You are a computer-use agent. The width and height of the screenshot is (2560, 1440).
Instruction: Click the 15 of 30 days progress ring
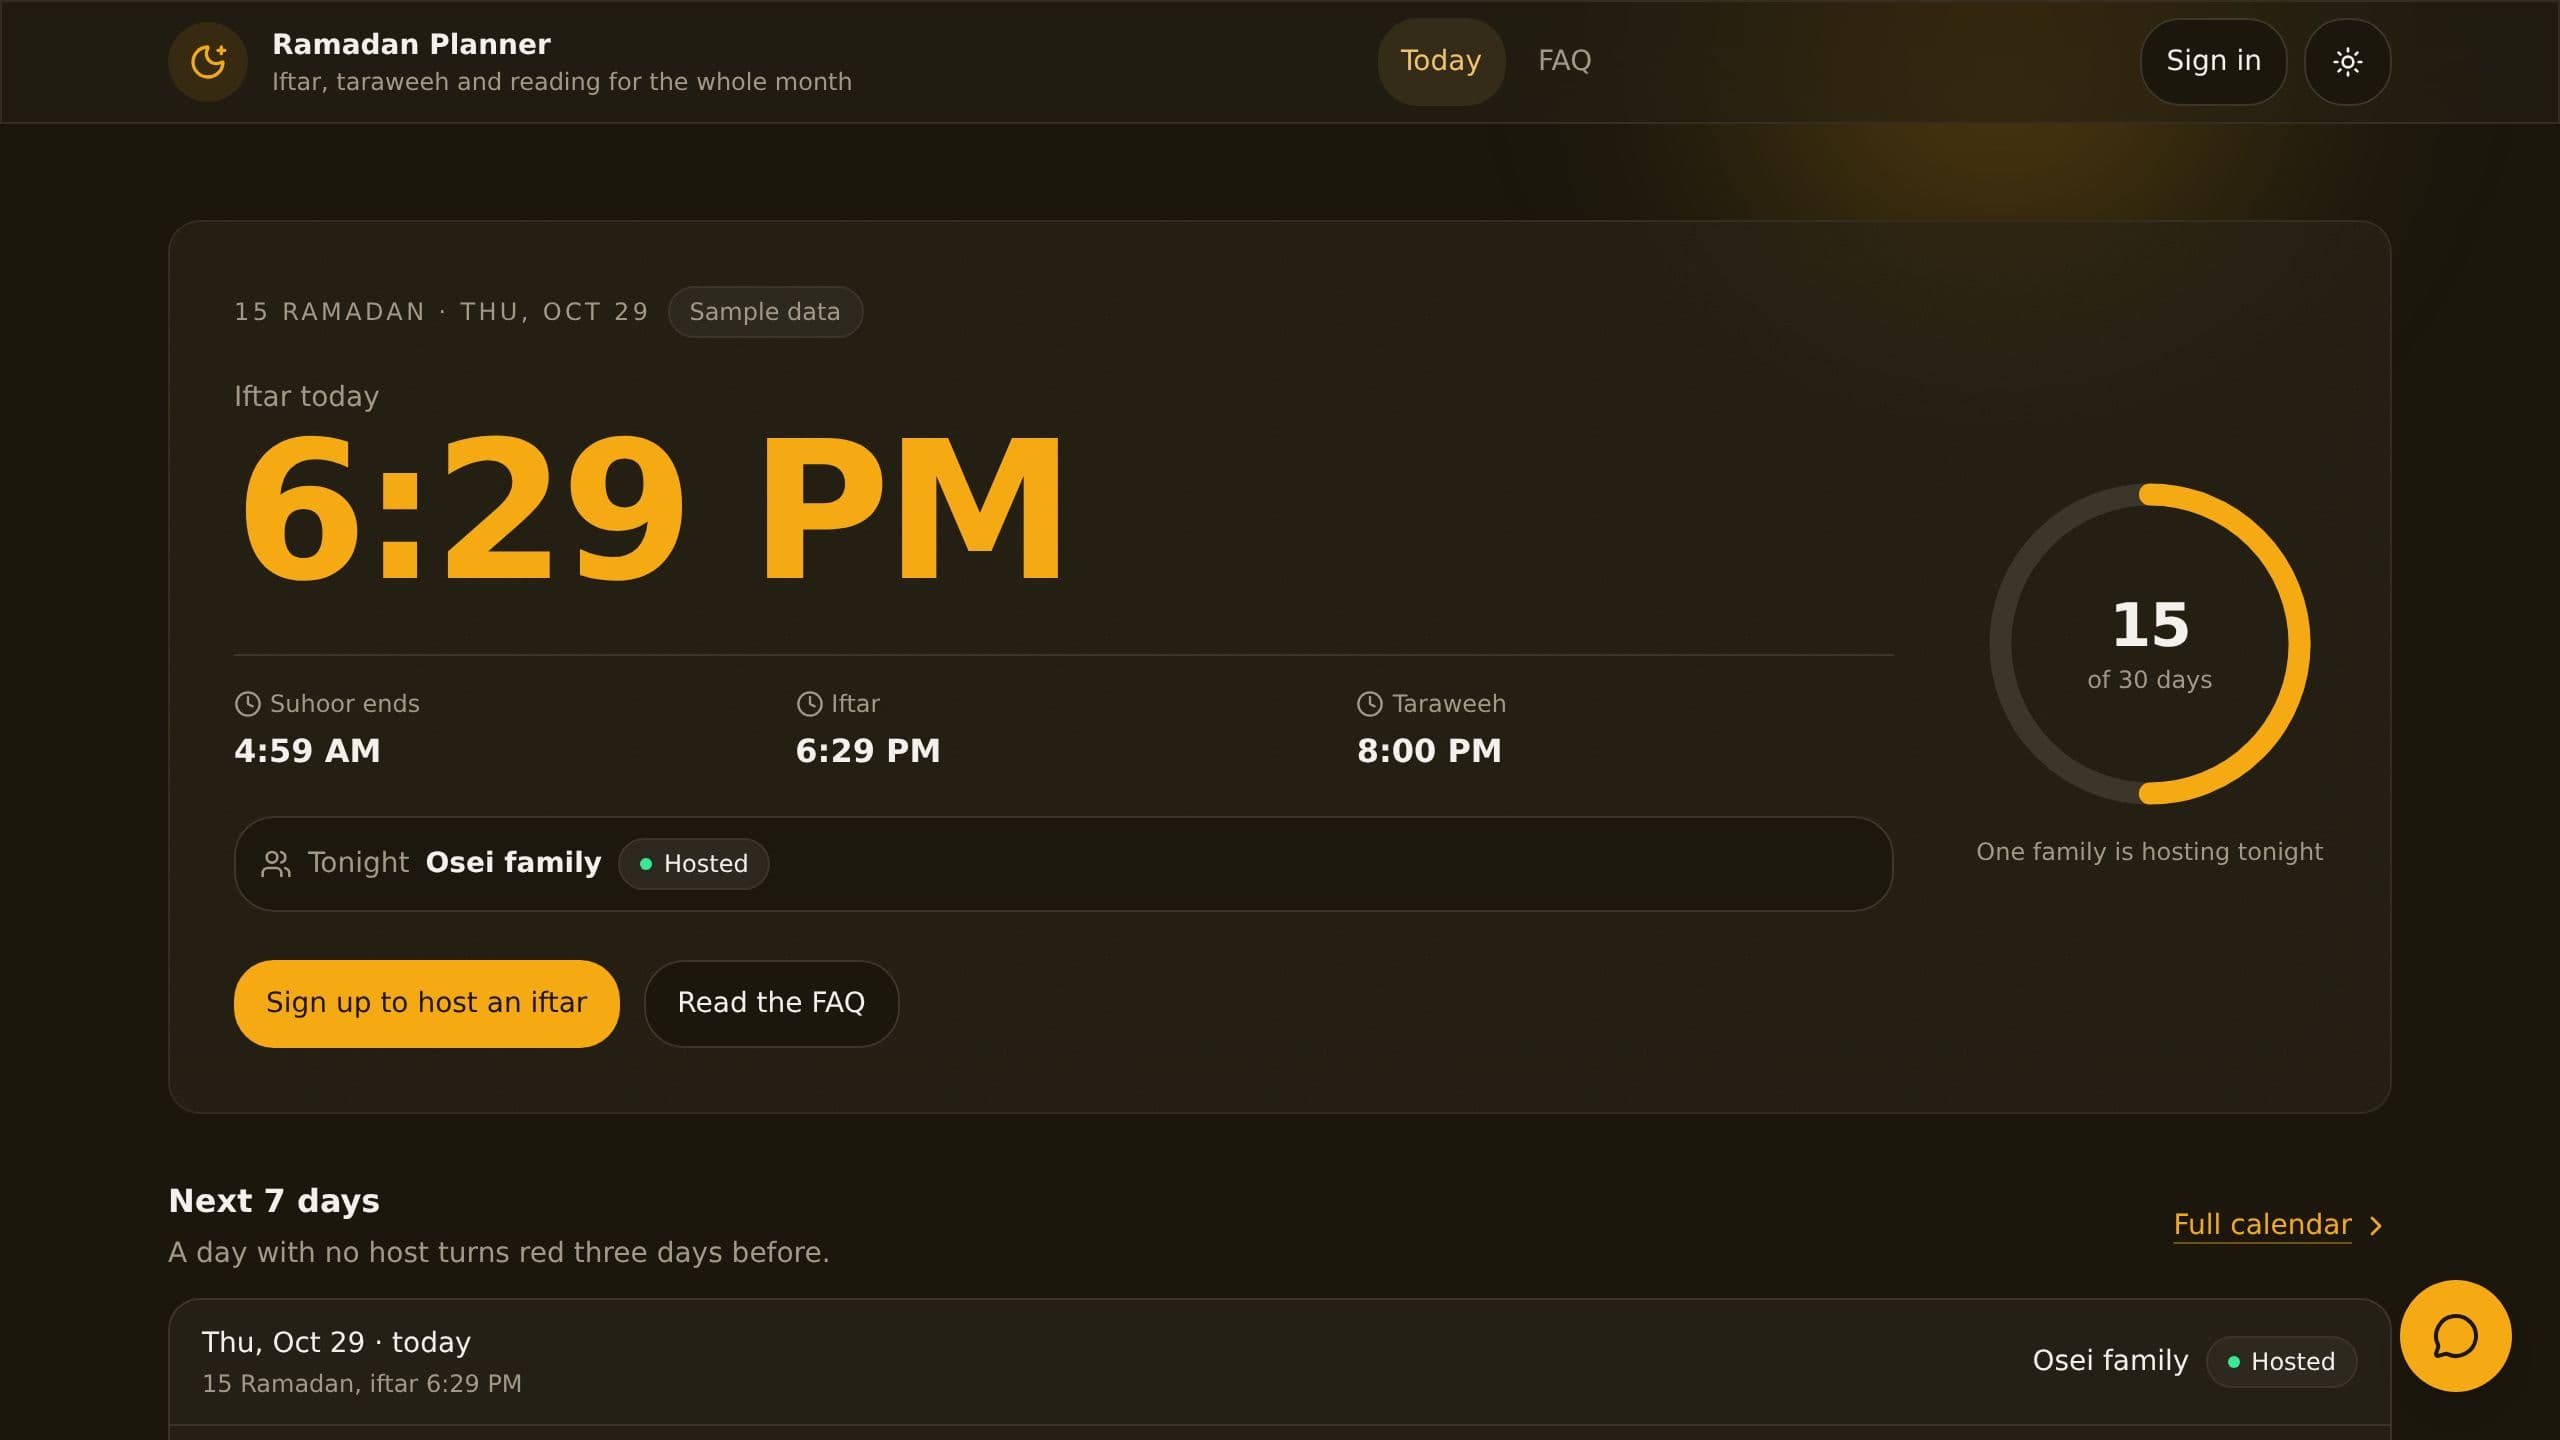coord(2149,644)
